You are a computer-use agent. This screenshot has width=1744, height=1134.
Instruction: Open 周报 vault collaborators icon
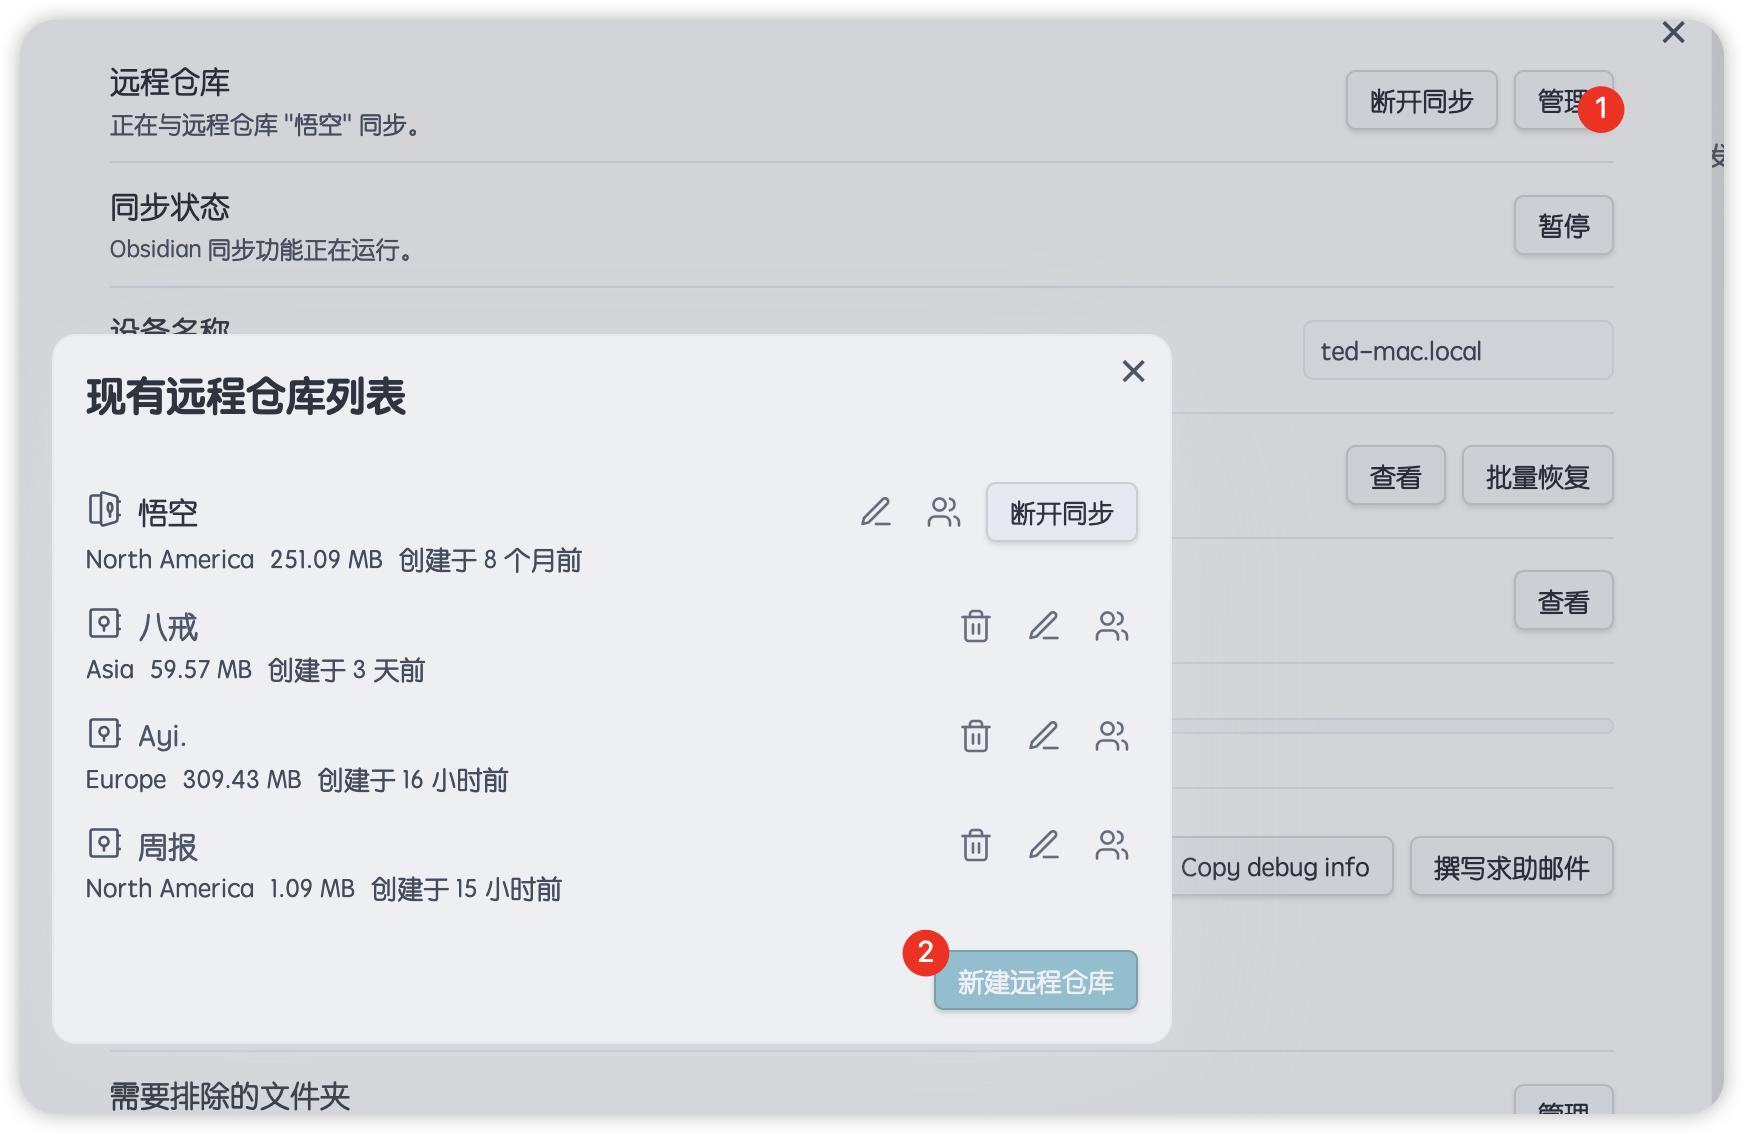coord(1110,846)
